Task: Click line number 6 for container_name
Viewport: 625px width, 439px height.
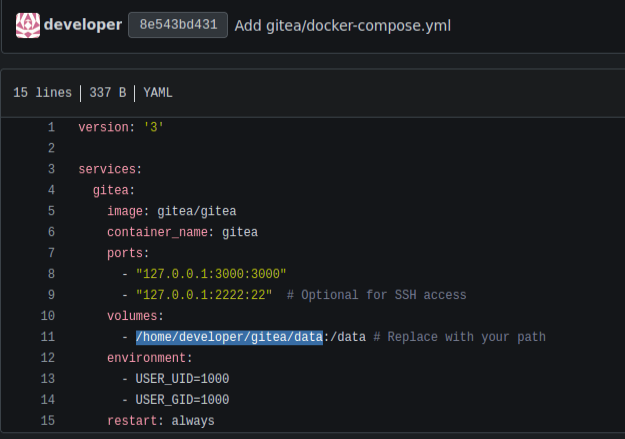Action: coord(50,232)
